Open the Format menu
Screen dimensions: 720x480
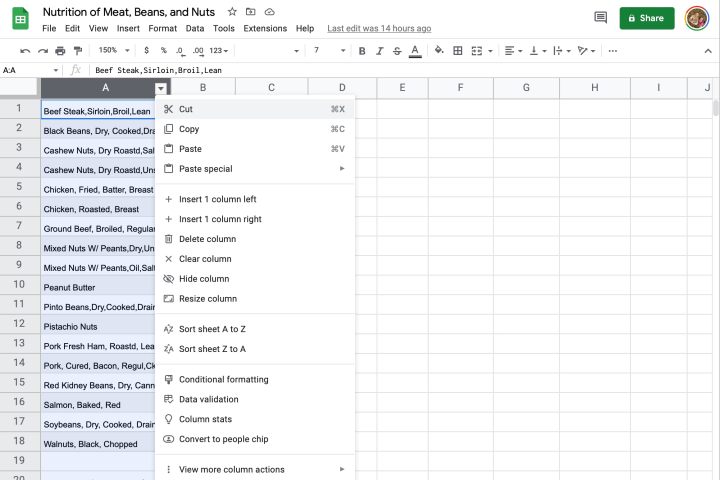[163, 28]
